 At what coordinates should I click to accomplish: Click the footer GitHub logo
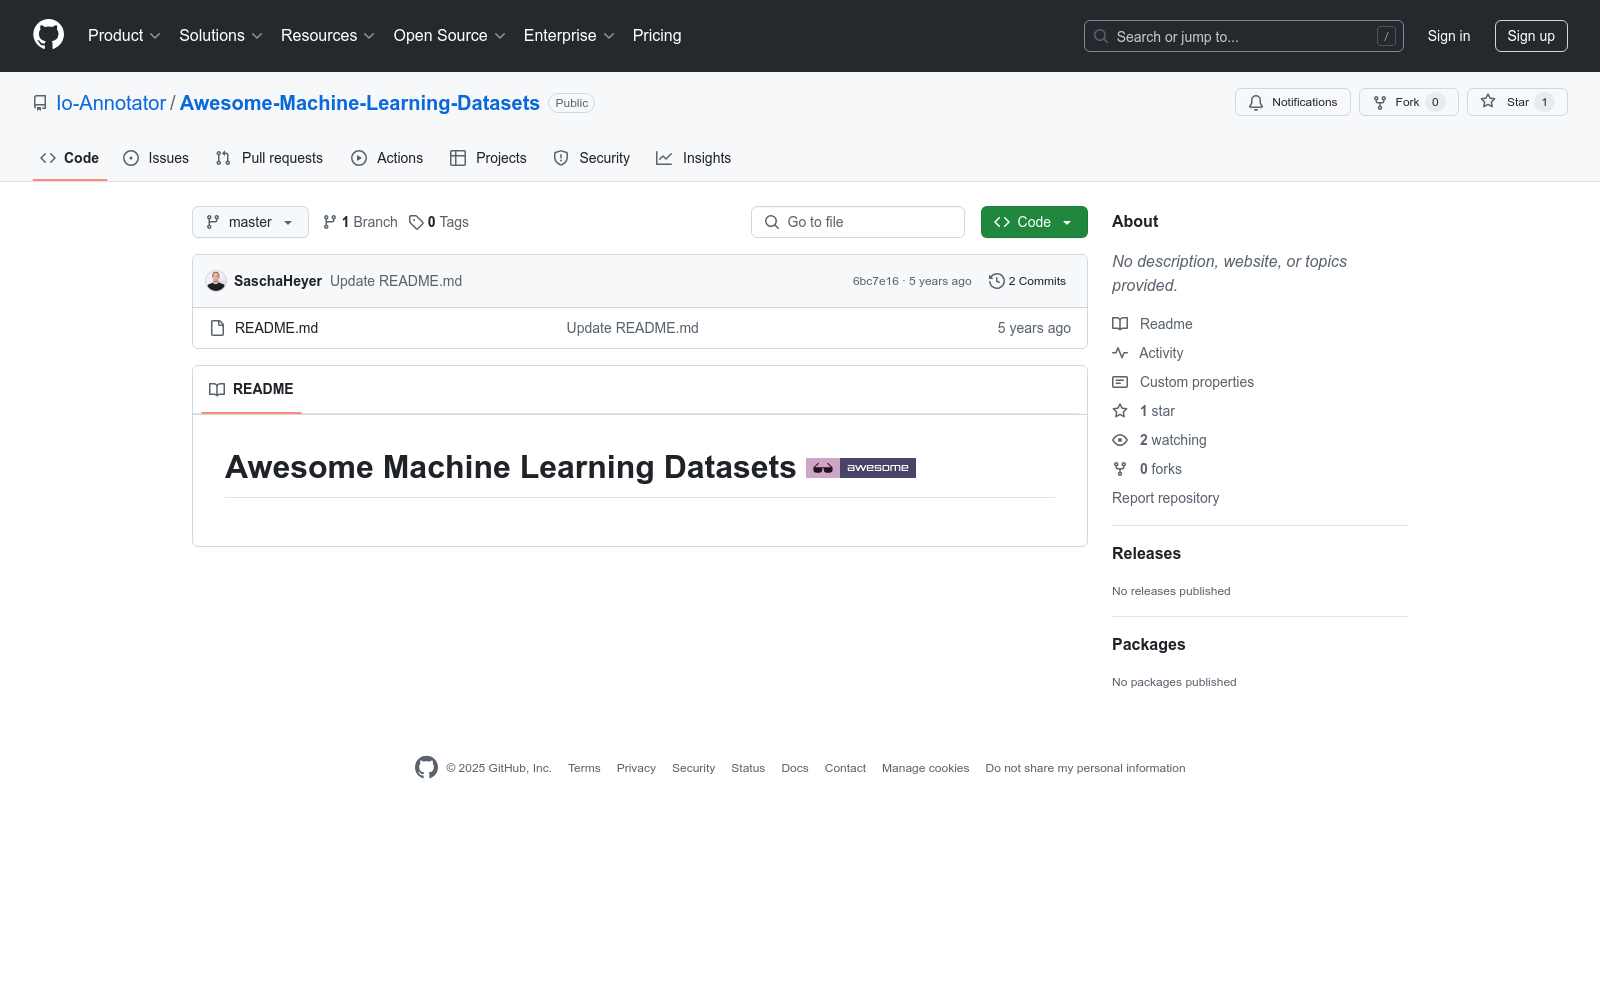[x=426, y=767]
